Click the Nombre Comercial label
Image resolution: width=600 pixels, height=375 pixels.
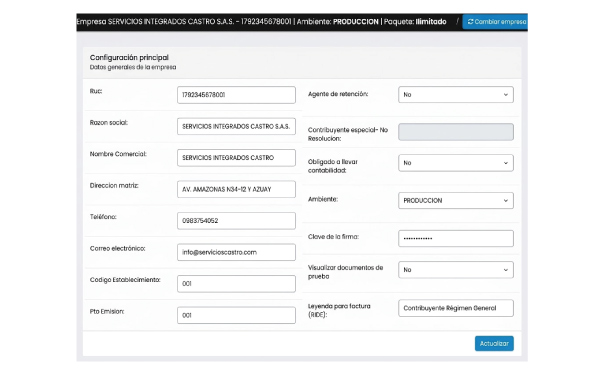[x=118, y=154]
